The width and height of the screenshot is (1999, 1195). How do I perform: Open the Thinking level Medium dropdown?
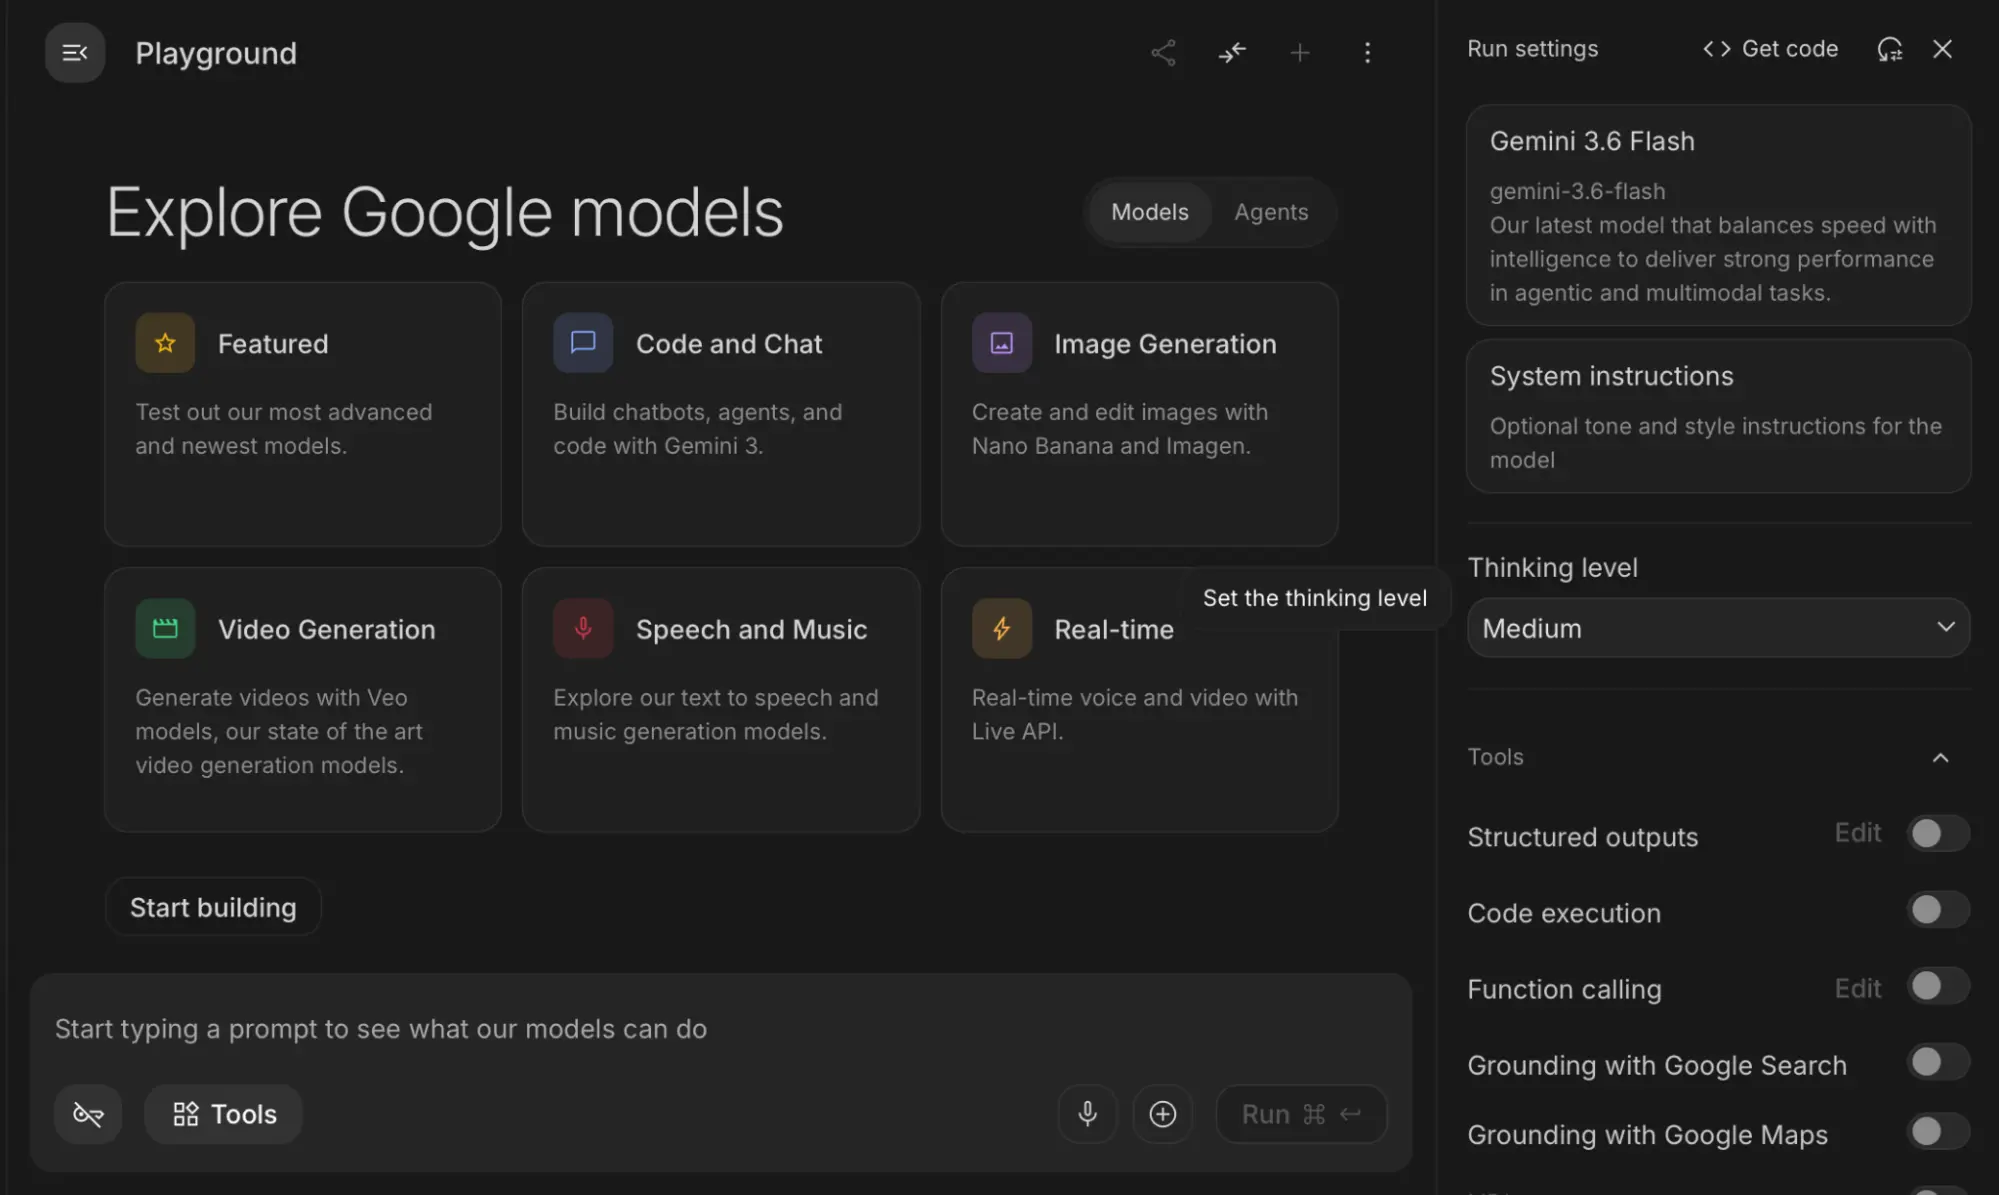(x=1718, y=628)
